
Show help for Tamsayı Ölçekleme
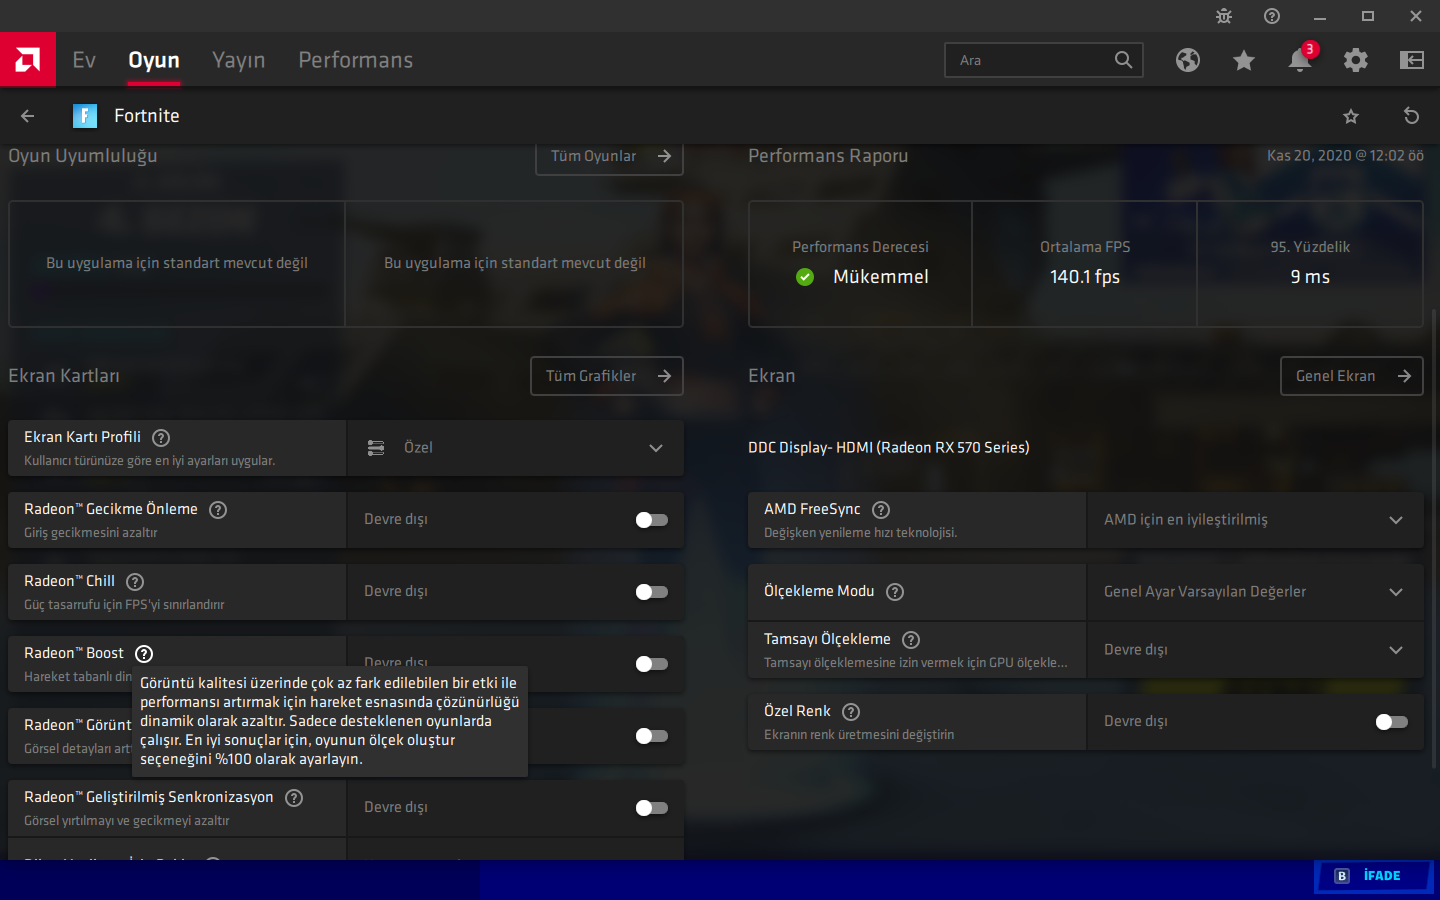(x=911, y=640)
